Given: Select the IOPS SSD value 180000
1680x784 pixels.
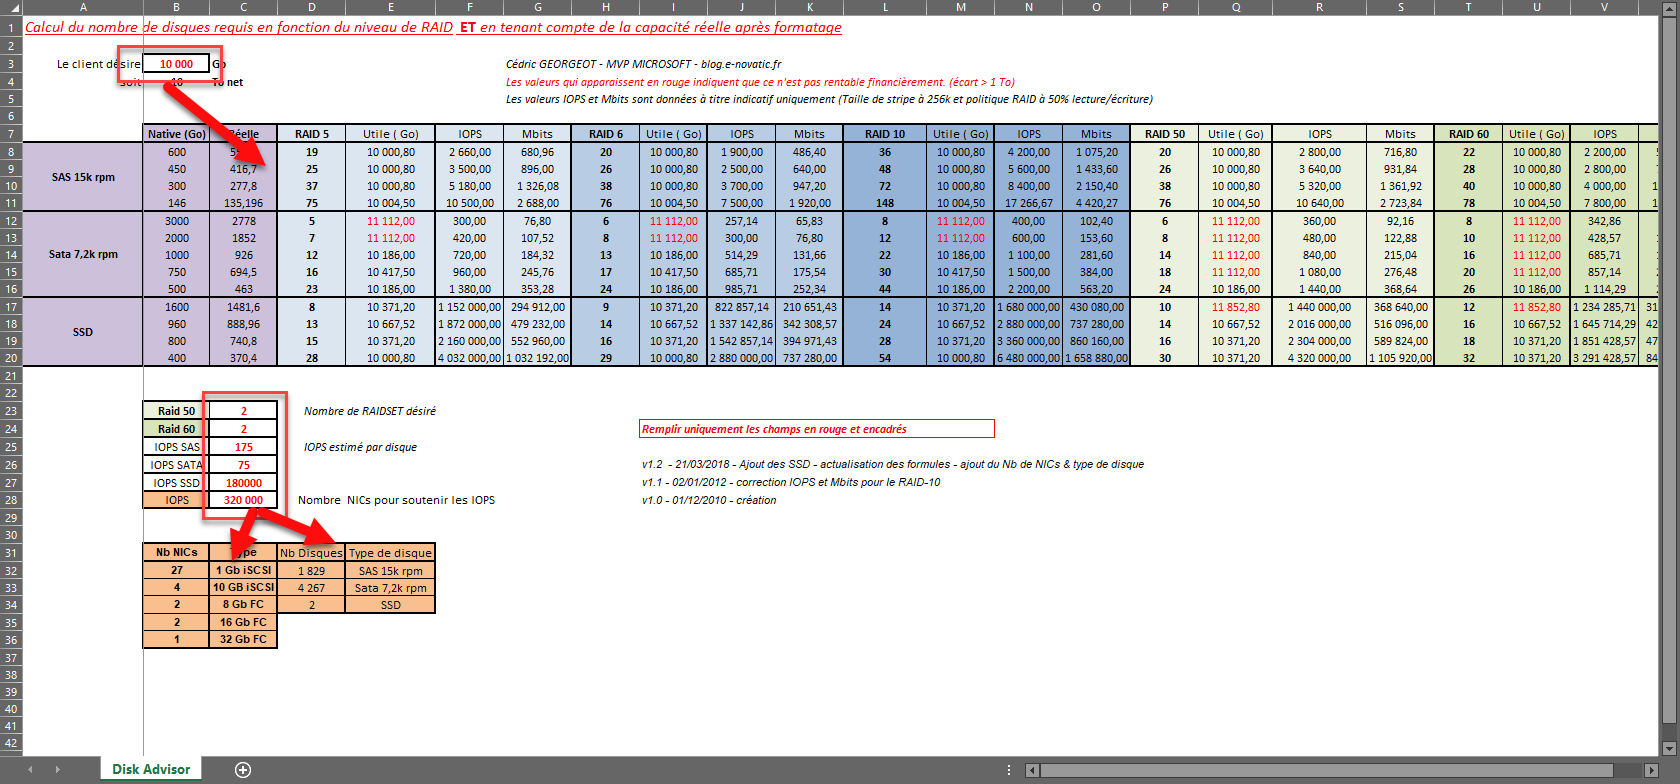Looking at the screenshot, I should coord(243,483).
